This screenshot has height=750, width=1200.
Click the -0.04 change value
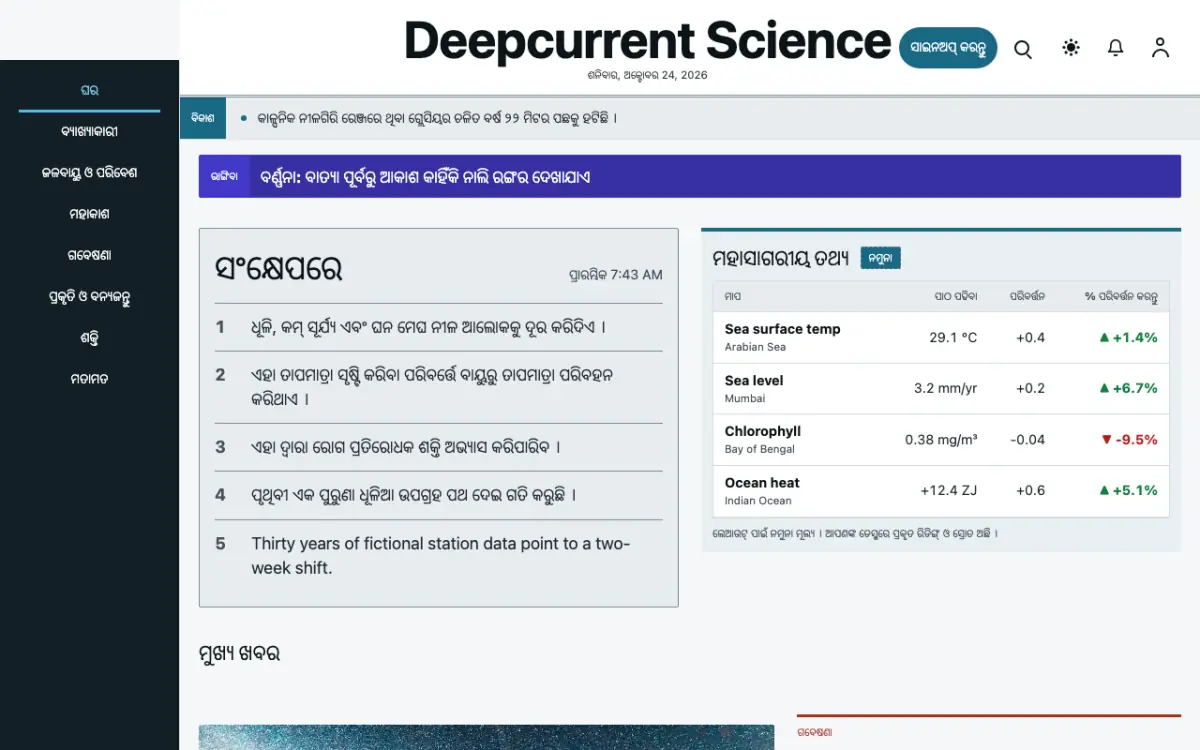click(x=1027, y=439)
